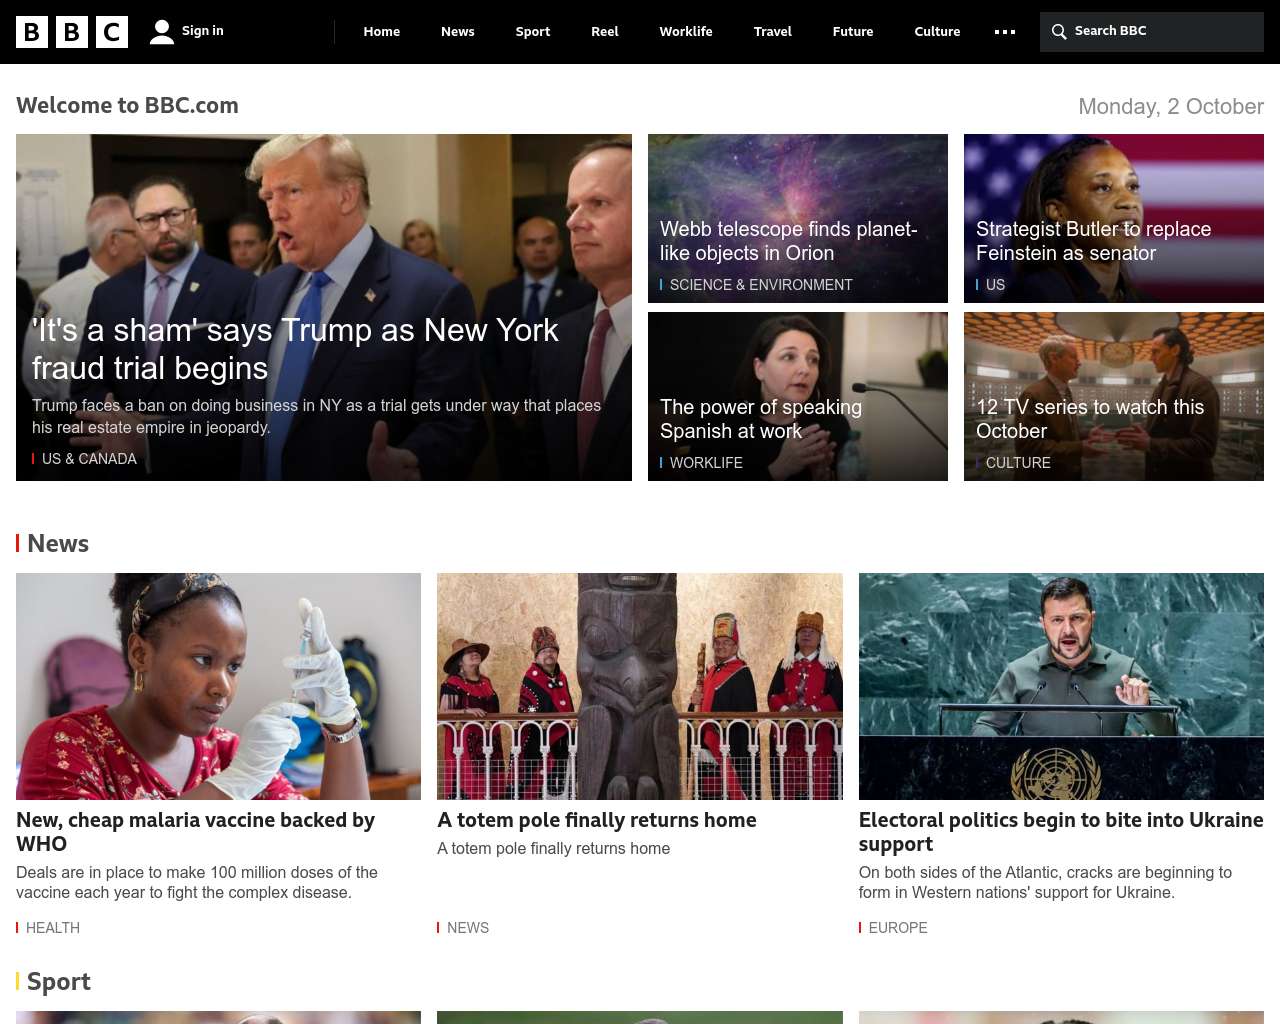Viewport: 1280px width, 1024px height.
Task: Click the HEALTH category tag
Action: [x=53, y=928]
